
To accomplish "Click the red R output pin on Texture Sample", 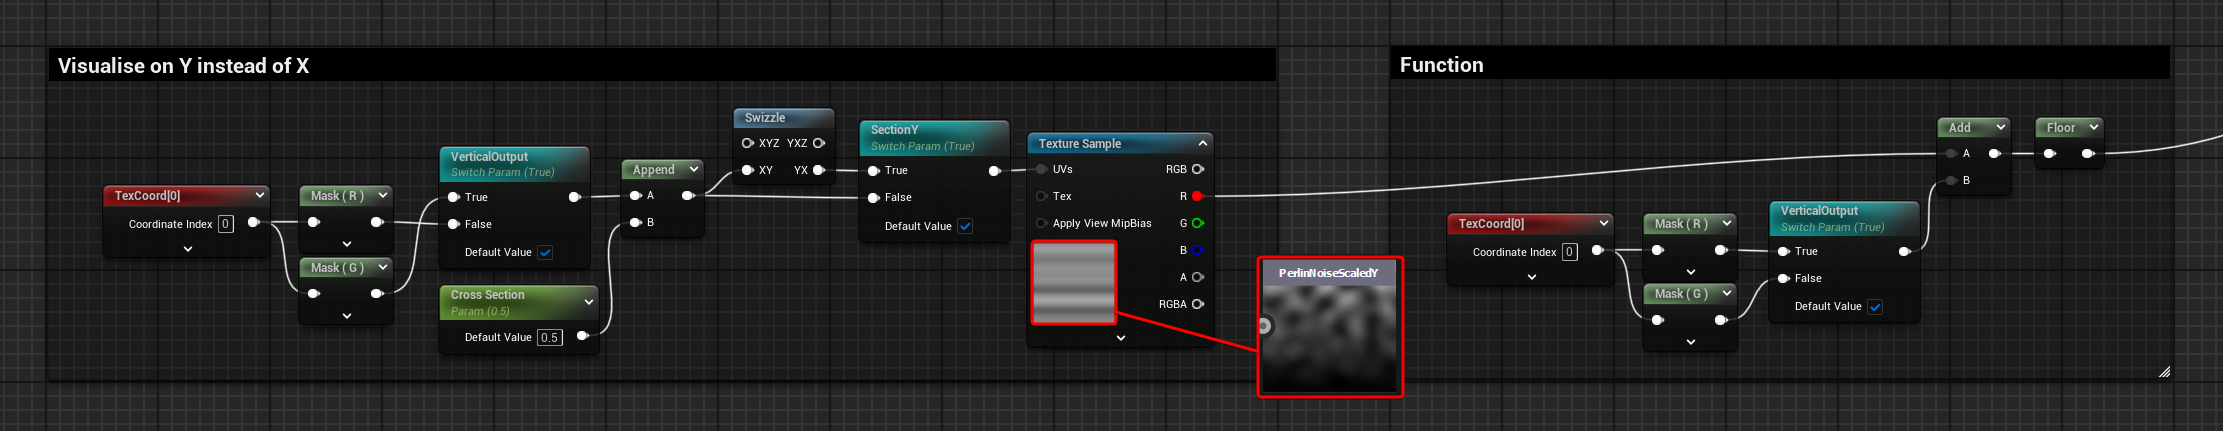I will 1197,196.
